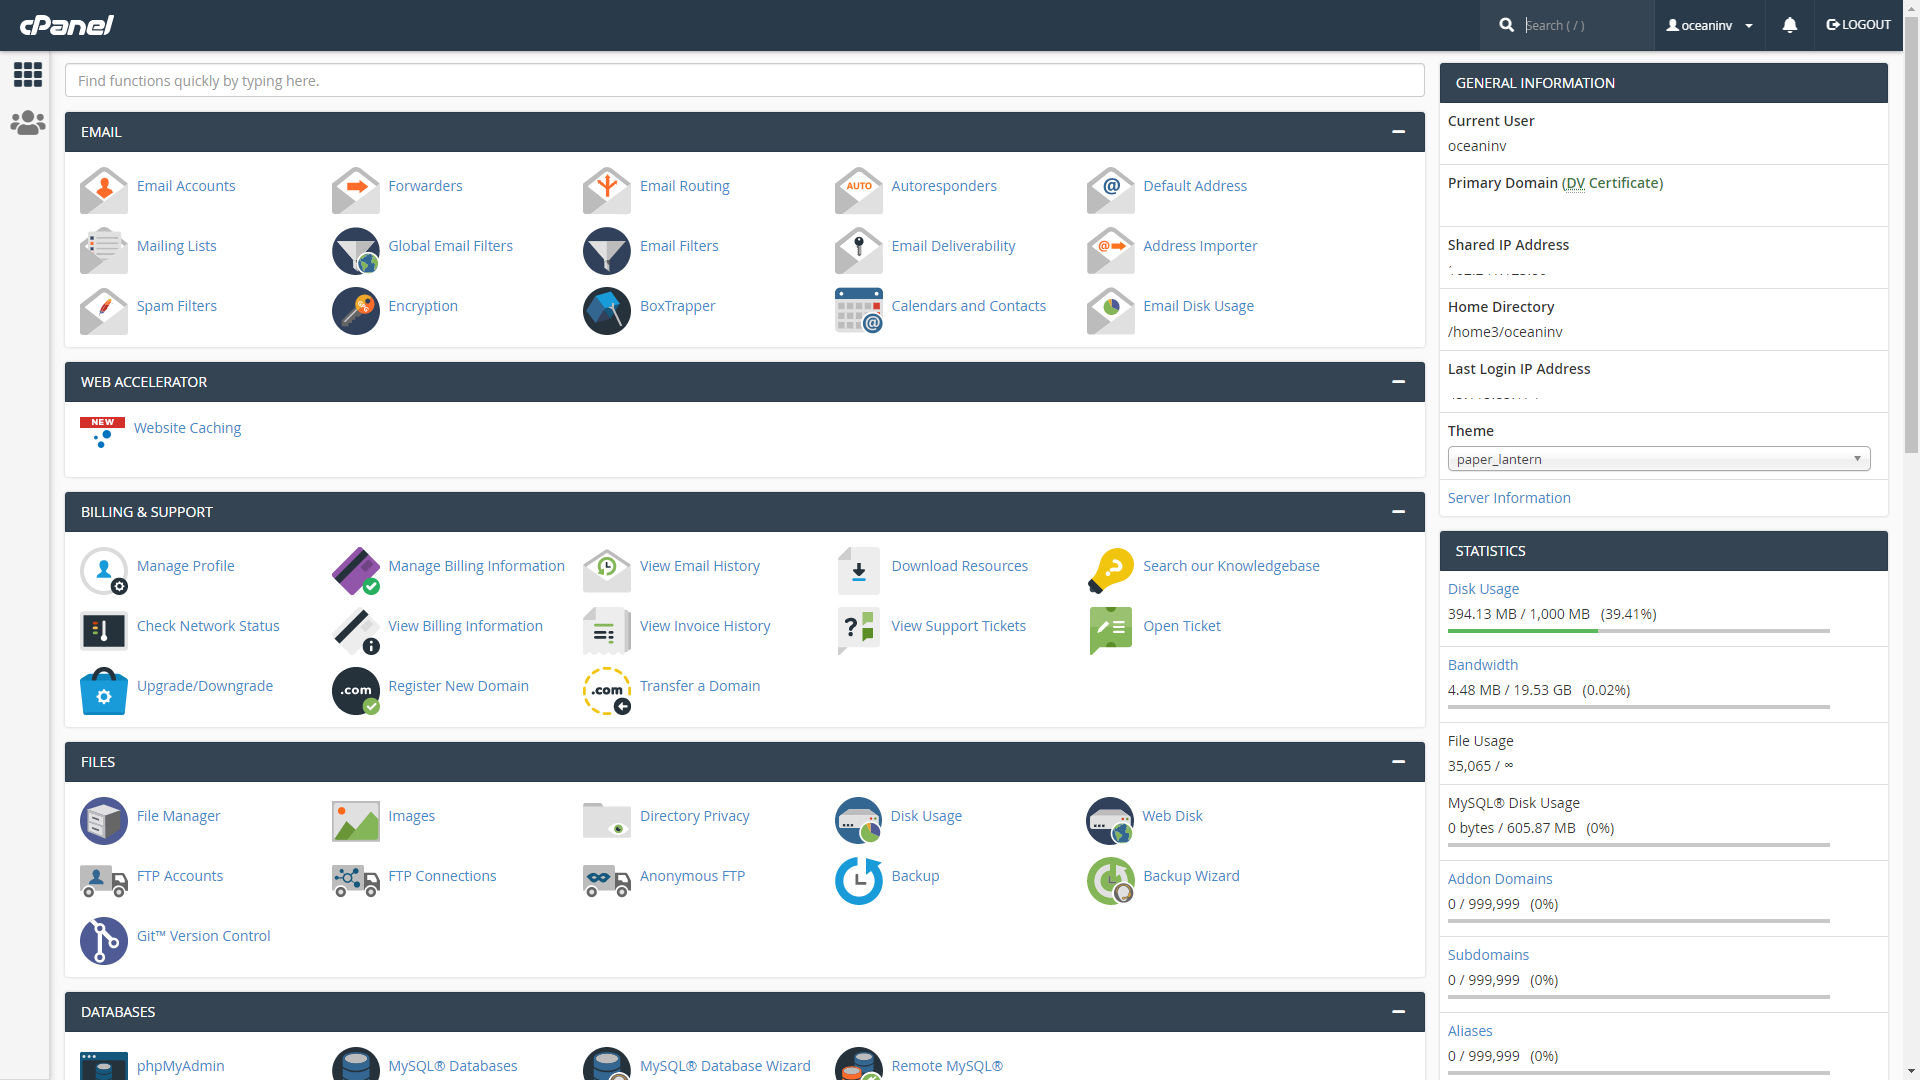Click the Calendars and Contacts icon
The width and height of the screenshot is (1920, 1080).
(858, 310)
